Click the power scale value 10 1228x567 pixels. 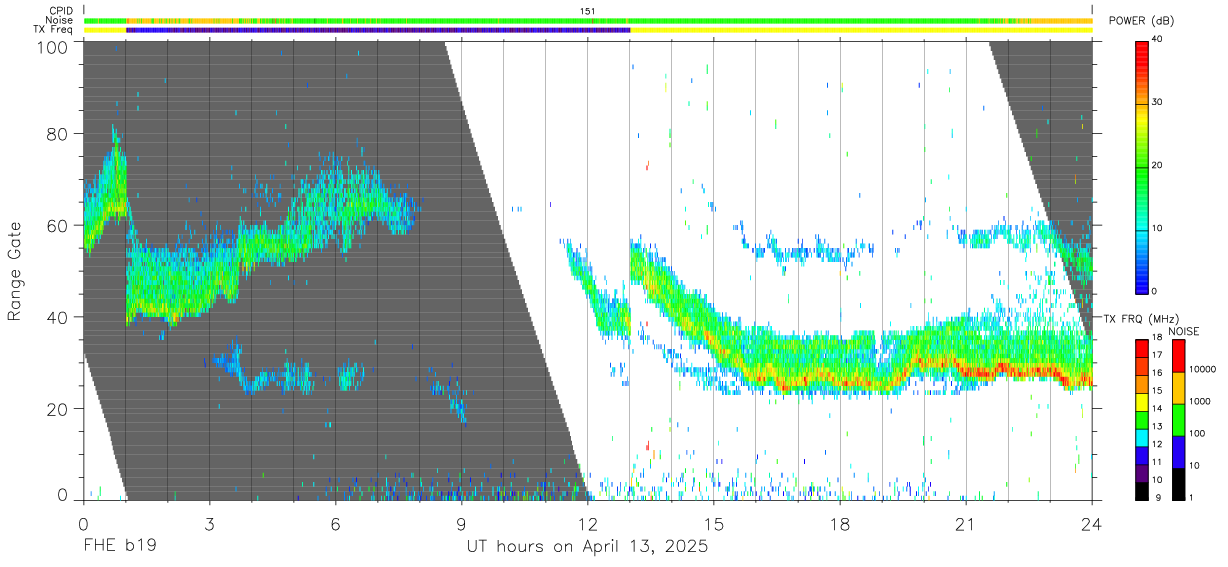coord(1159,228)
